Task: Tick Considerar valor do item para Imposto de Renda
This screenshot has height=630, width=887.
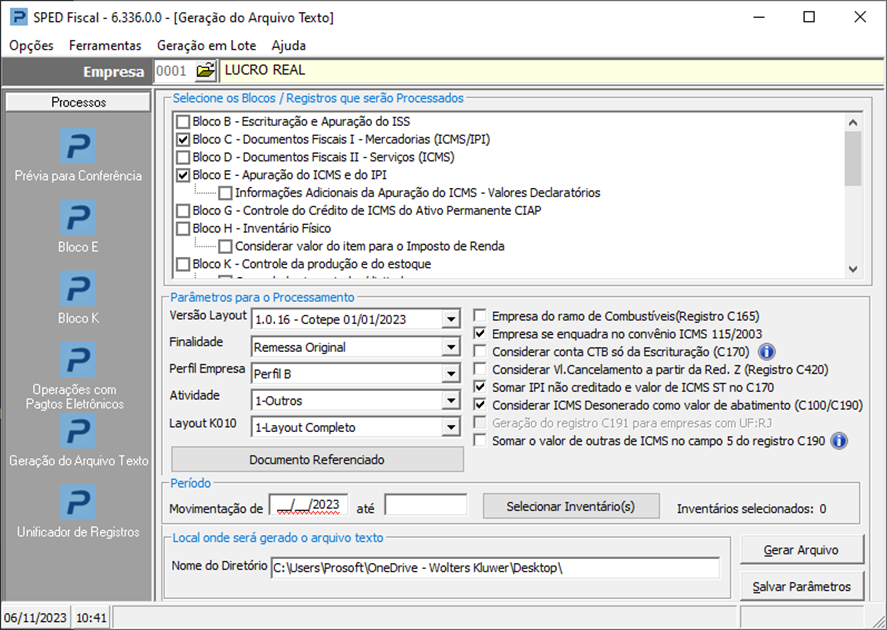Action: coord(225,247)
